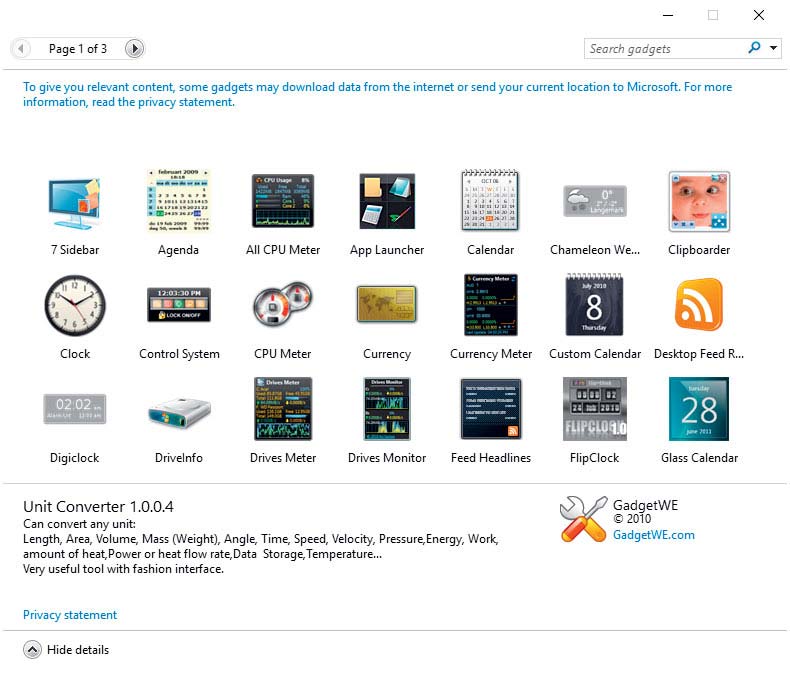Select the Digiclock gadget icon
The height and width of the screenshot is (674, 790).
coord(75,409)
